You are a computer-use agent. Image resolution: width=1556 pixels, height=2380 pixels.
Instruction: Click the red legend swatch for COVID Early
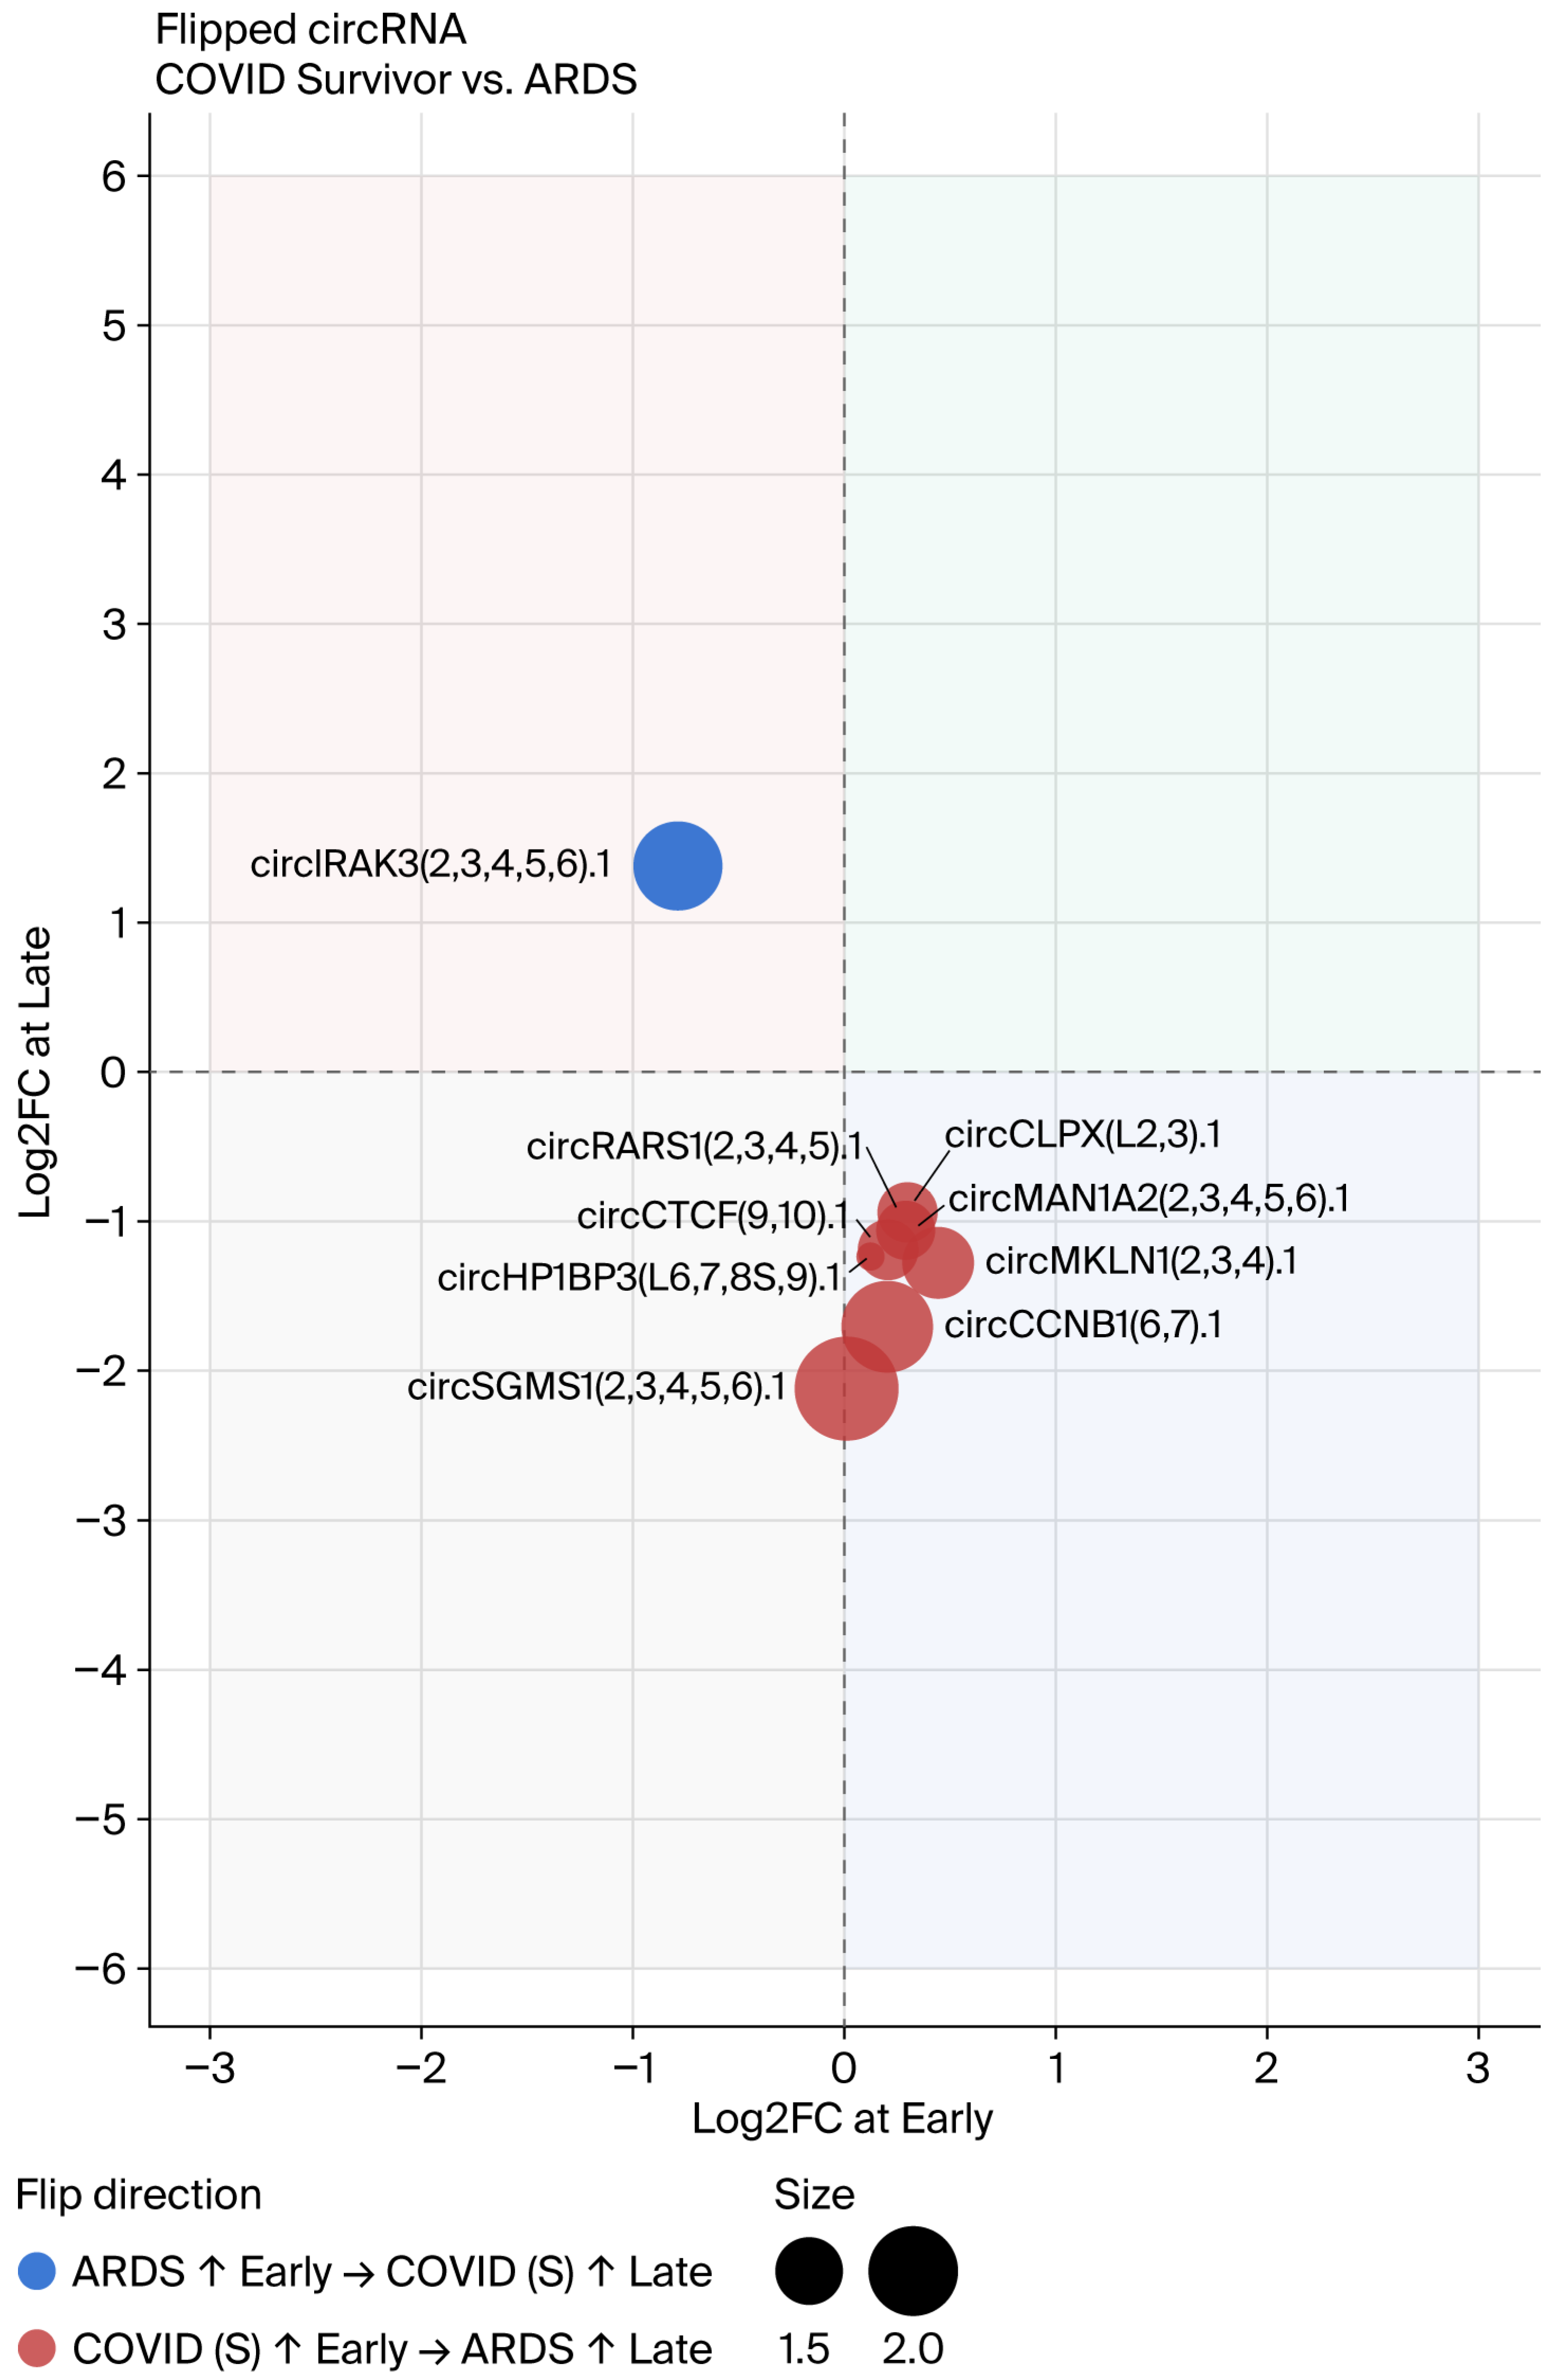click(37, 2348)
